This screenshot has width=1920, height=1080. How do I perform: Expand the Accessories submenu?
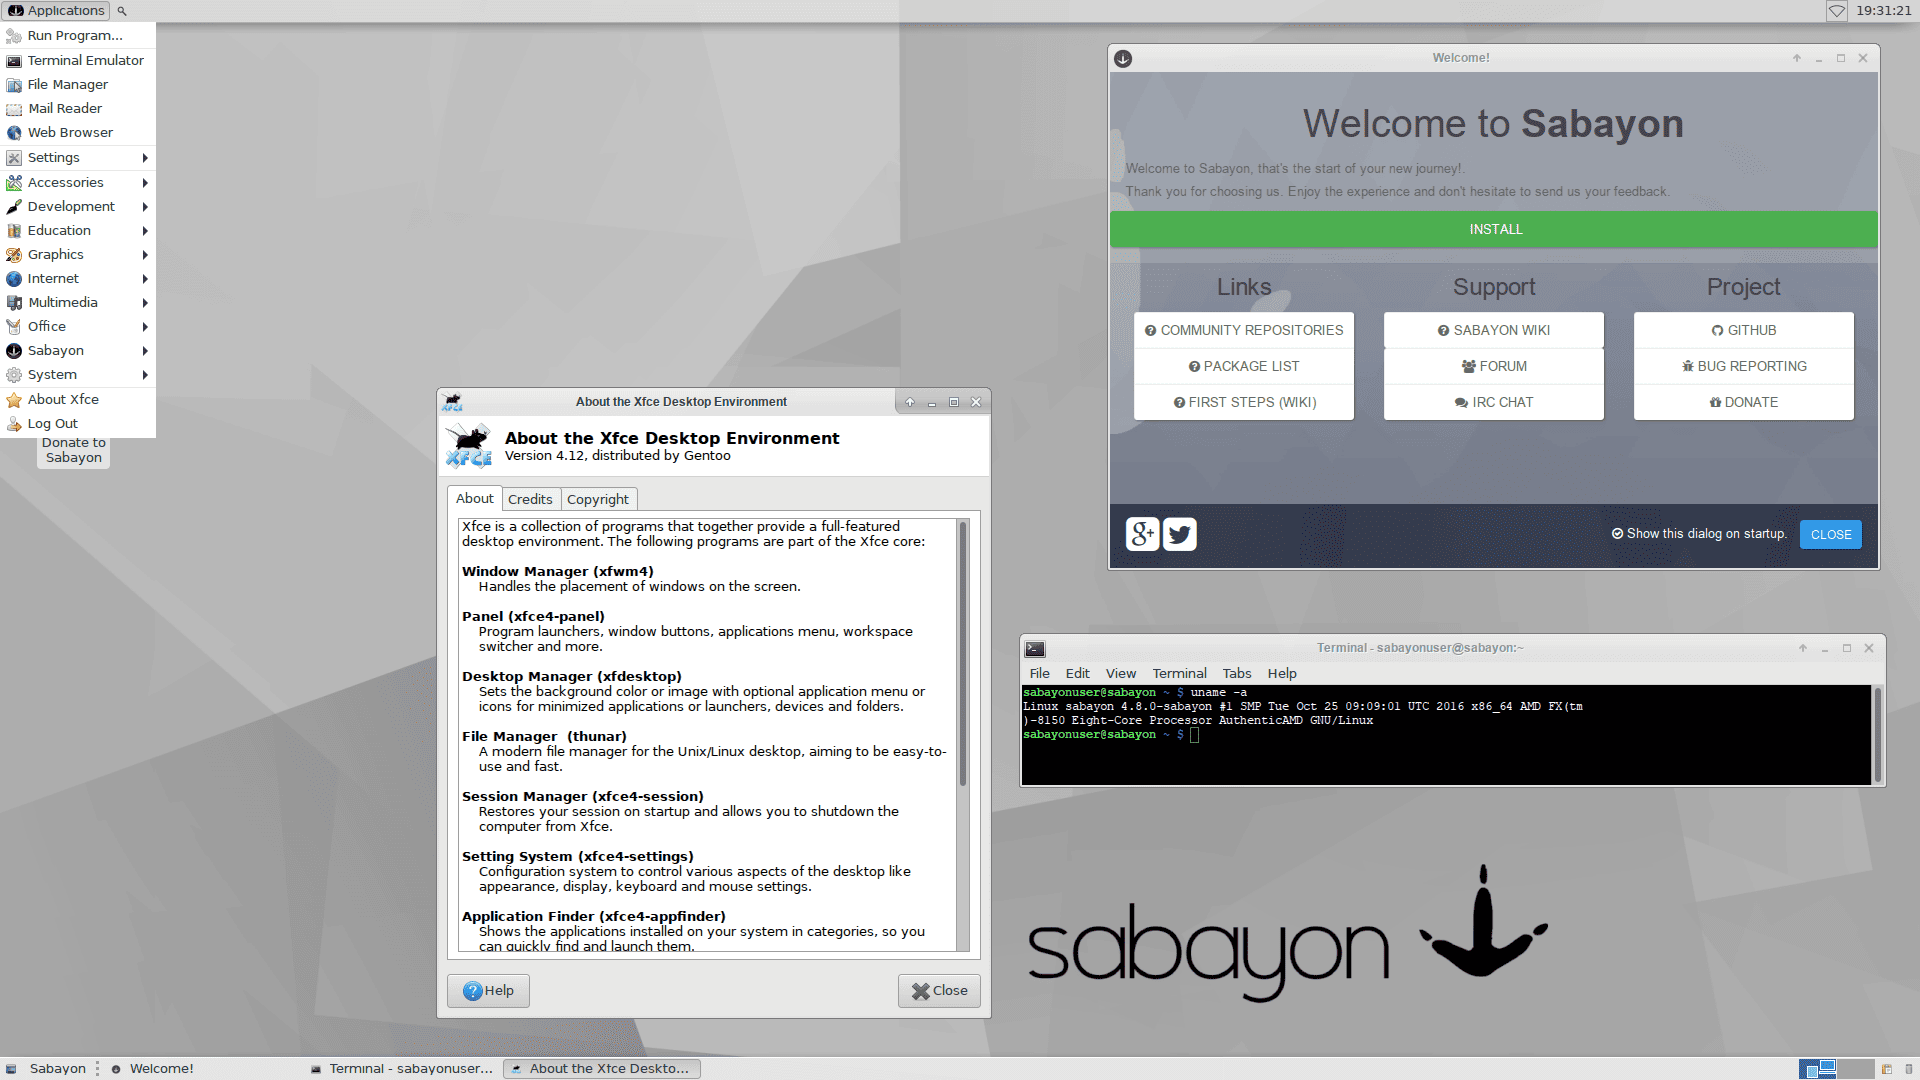(x=78, y=182)
